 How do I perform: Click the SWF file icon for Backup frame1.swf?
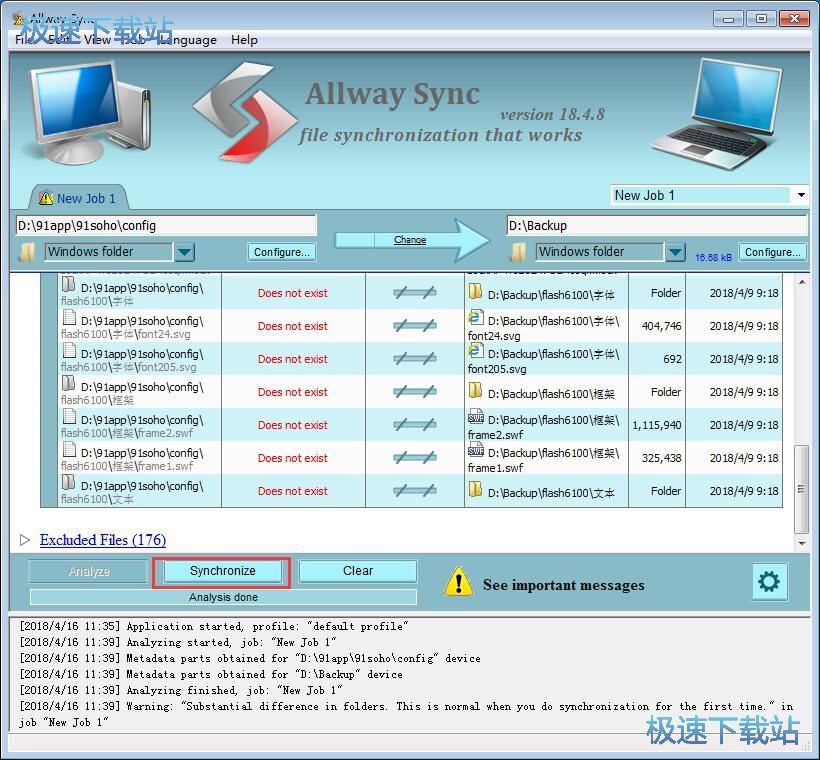coord(475,449)
